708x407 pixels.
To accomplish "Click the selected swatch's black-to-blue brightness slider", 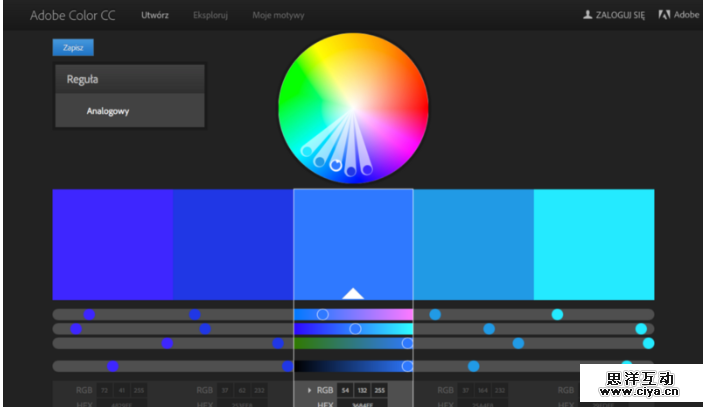I will [x=352, y=366].
